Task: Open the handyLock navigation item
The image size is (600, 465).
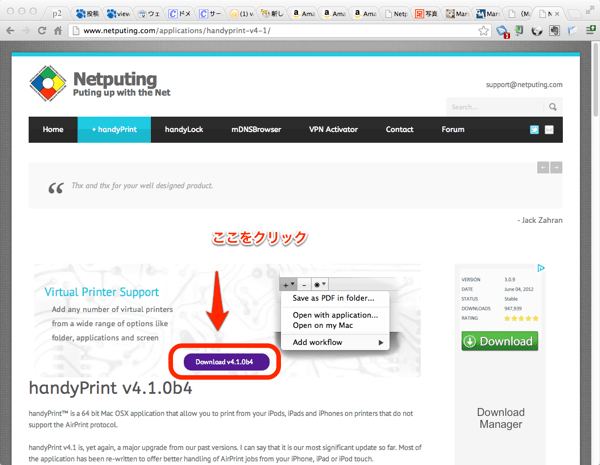Action: click(x=184, y=130)
